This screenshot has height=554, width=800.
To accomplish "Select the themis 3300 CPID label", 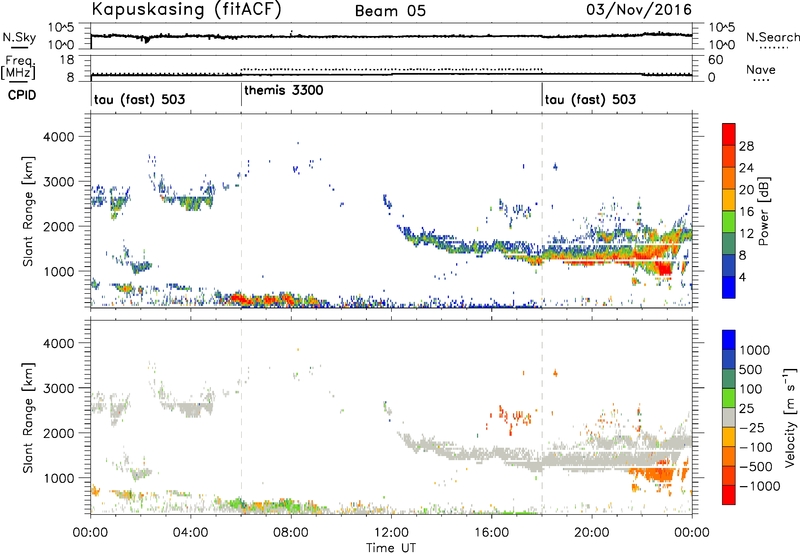I will coord(284,91).
